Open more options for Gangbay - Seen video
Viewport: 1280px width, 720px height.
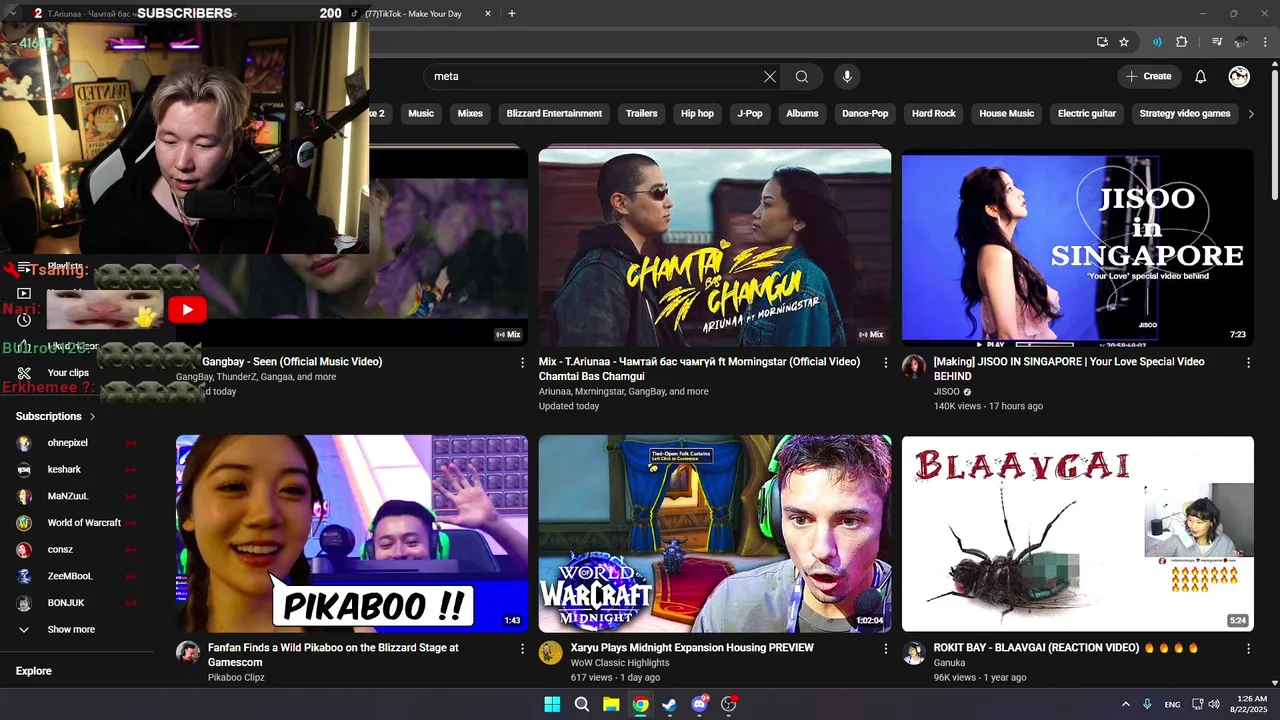tap(522, 363)
